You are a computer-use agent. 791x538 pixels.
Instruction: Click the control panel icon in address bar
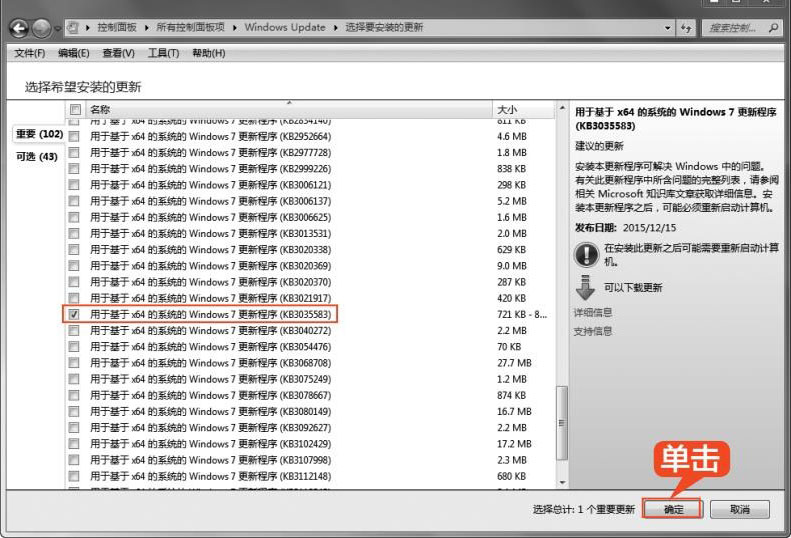tap(73, 28)
